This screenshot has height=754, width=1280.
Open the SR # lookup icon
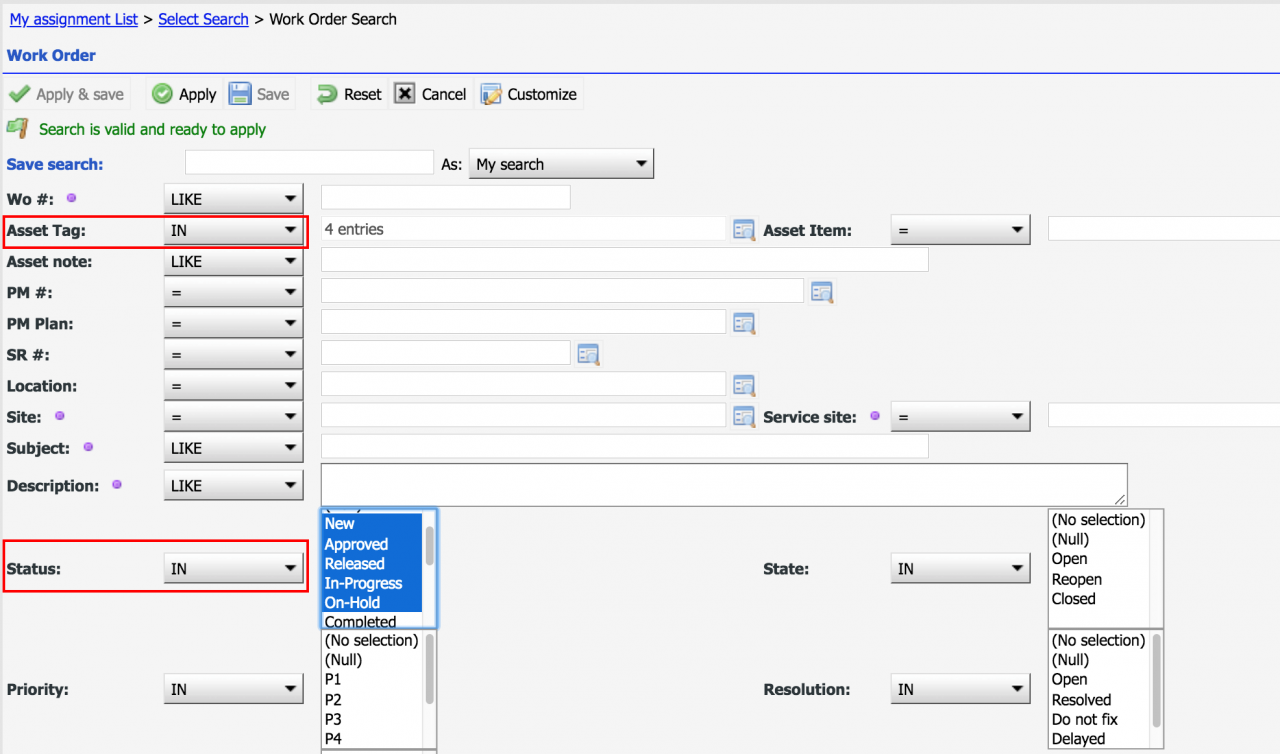[x=588, y=354]
